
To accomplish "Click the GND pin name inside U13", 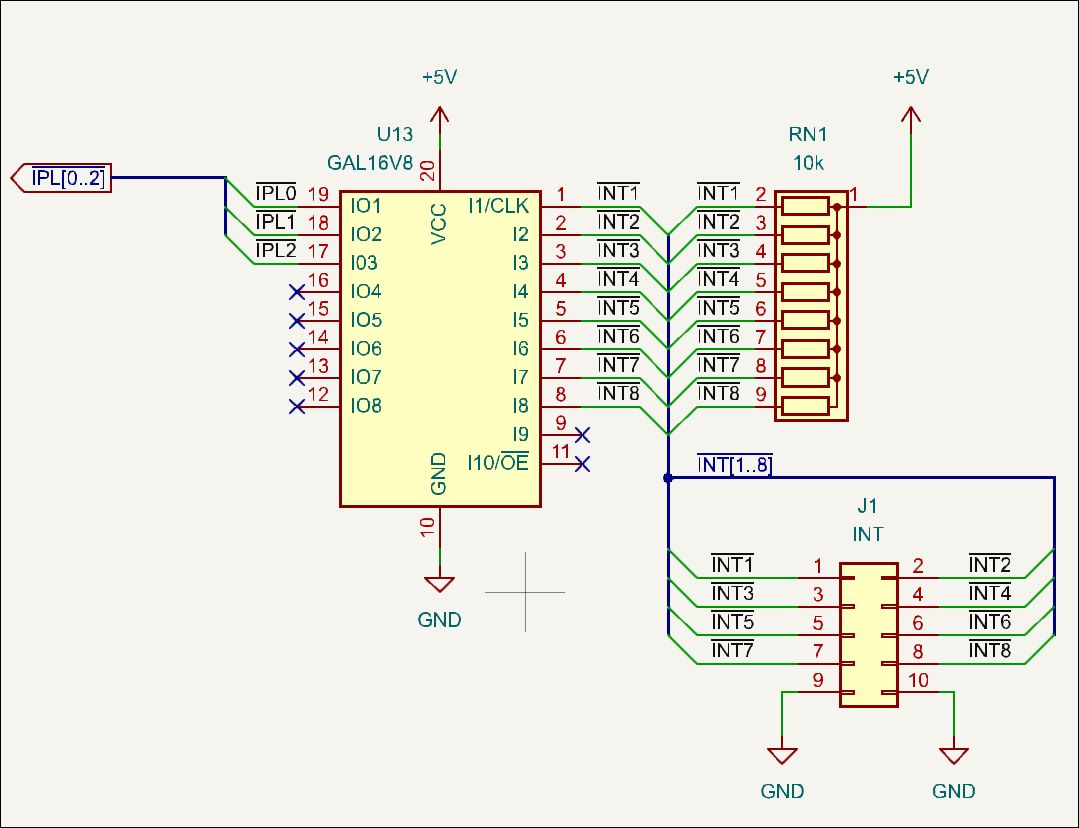I will coord(439,474).
